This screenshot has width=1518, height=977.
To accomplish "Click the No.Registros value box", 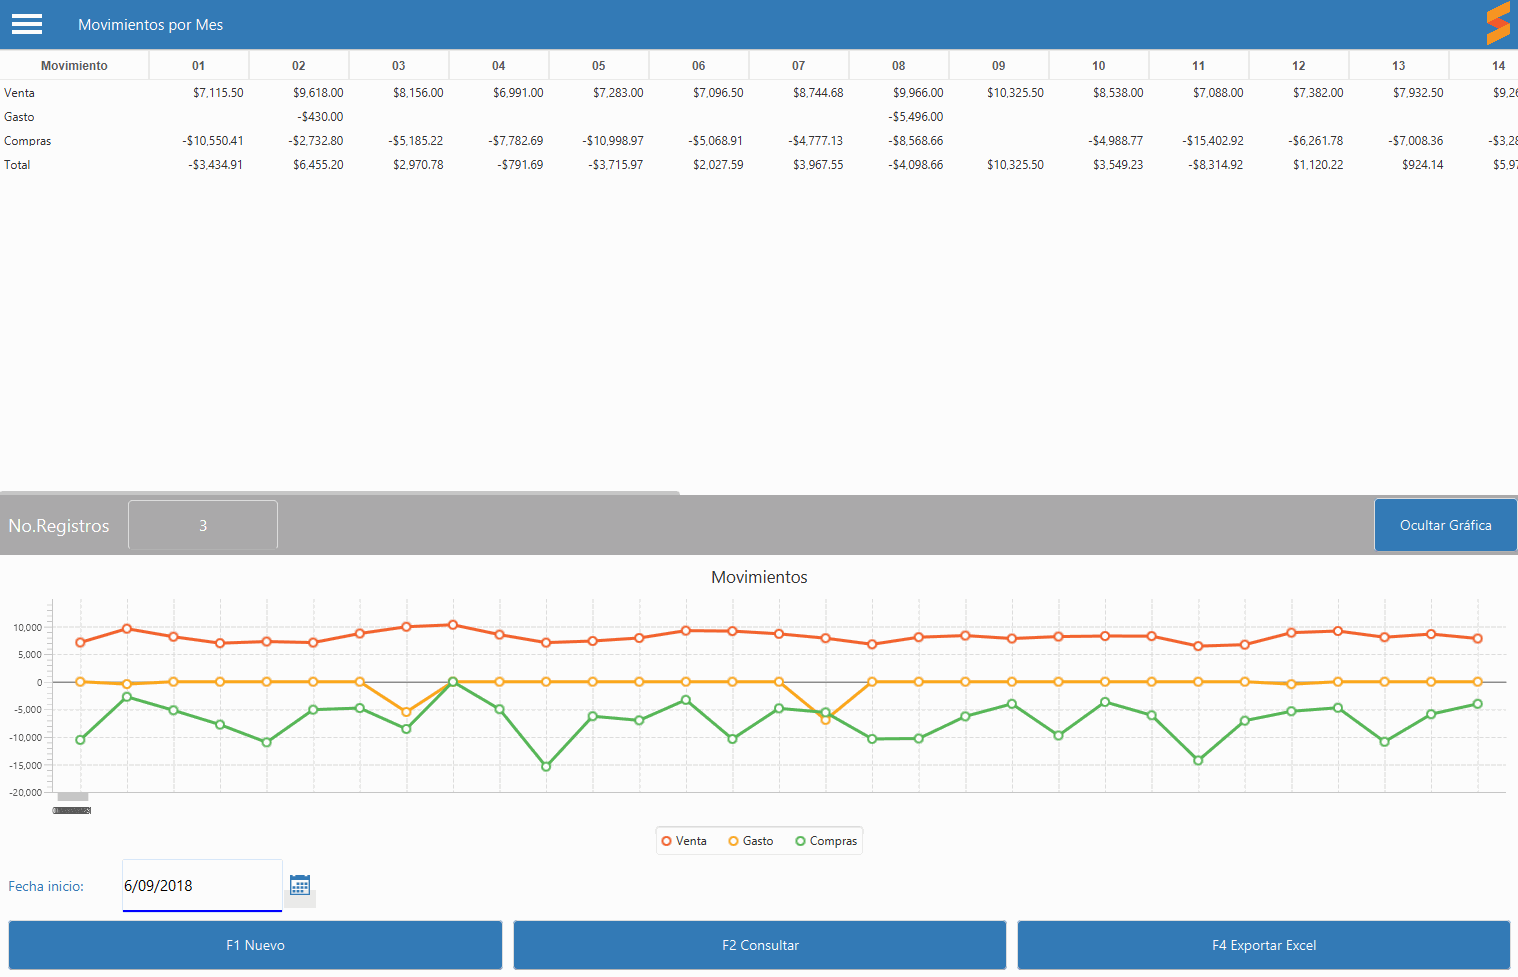I will coord(203,525).
